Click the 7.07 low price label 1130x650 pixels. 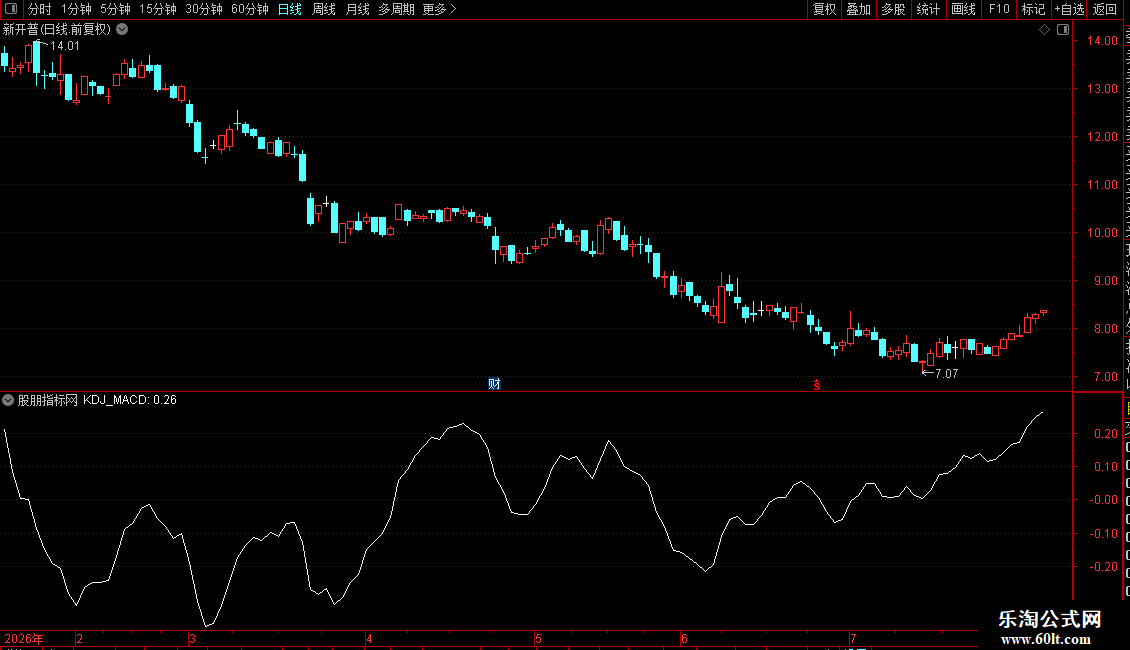pyautogui.click(x=946, y=374)
